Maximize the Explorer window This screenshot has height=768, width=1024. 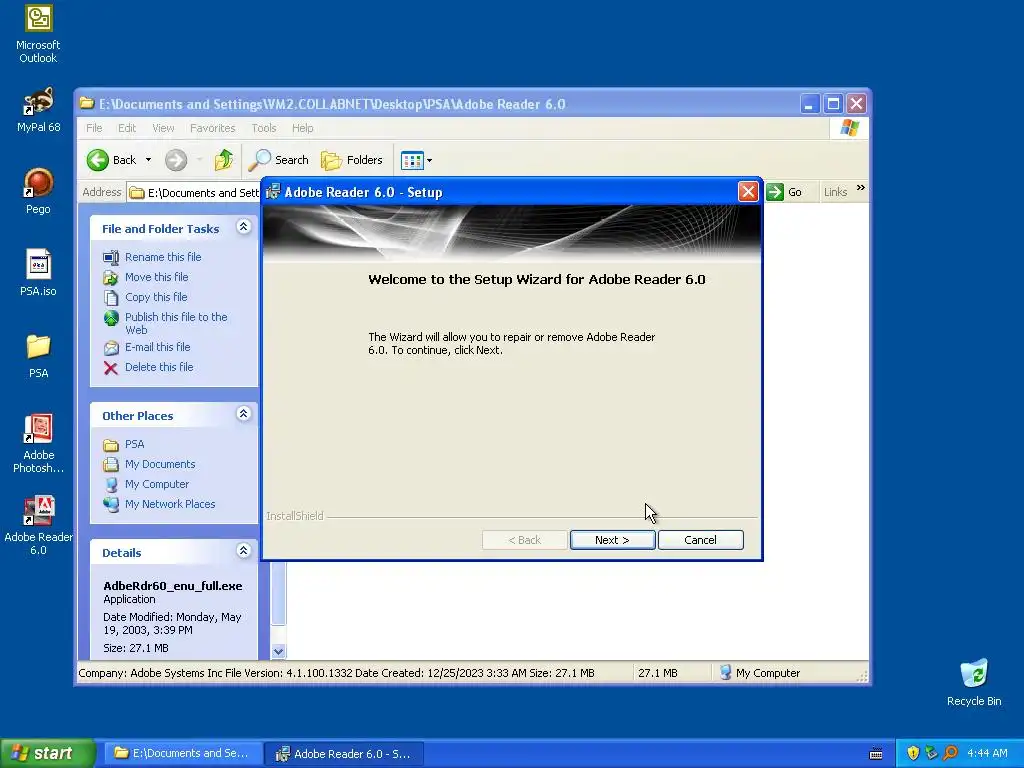[x=833, y=104]
